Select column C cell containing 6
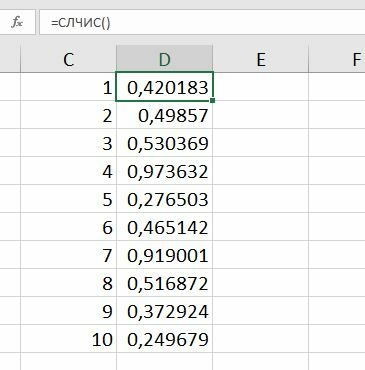Screen dimensions: 365x370 [69, 226]
